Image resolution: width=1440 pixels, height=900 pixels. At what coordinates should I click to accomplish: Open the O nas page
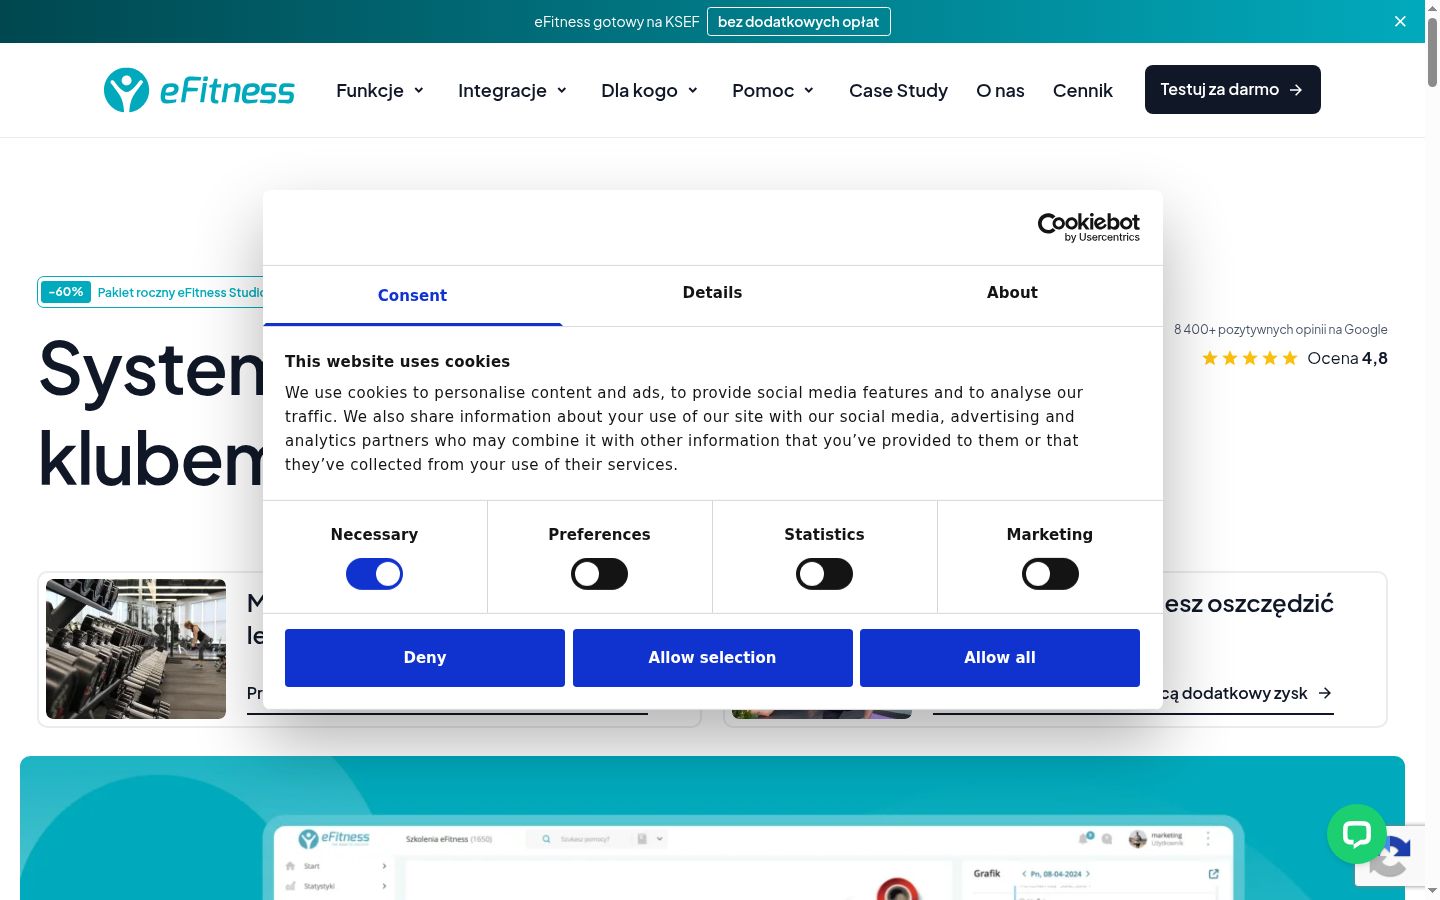[x=1000, y=90]
